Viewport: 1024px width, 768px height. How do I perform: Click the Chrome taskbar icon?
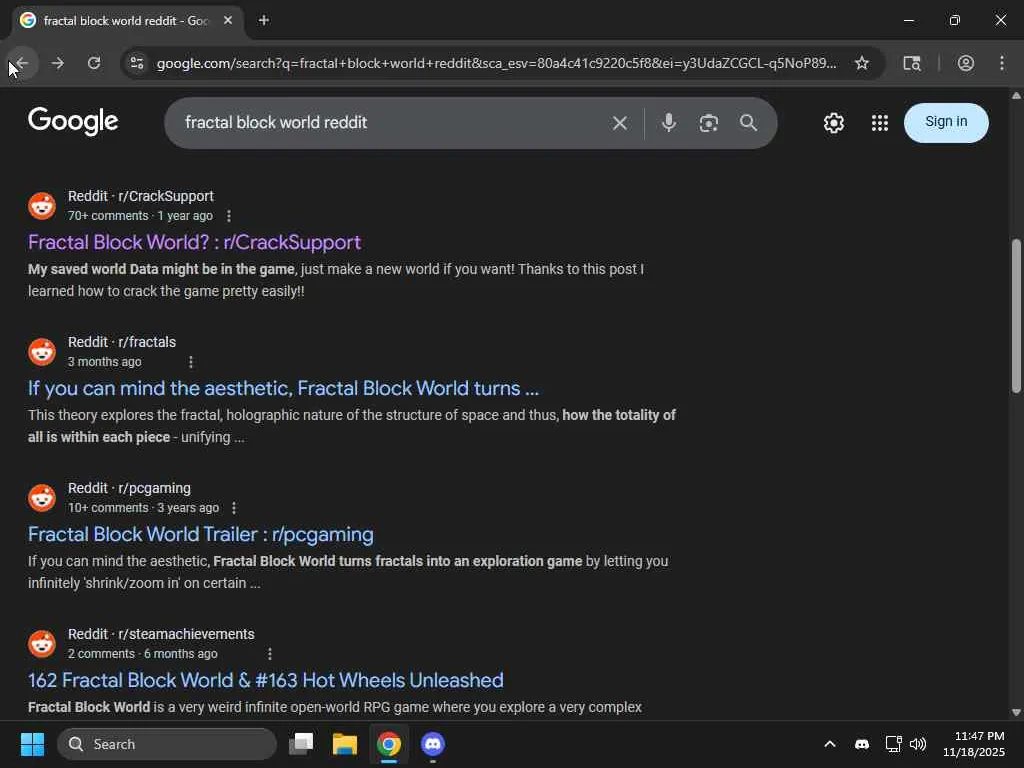(x=389, y=744)
